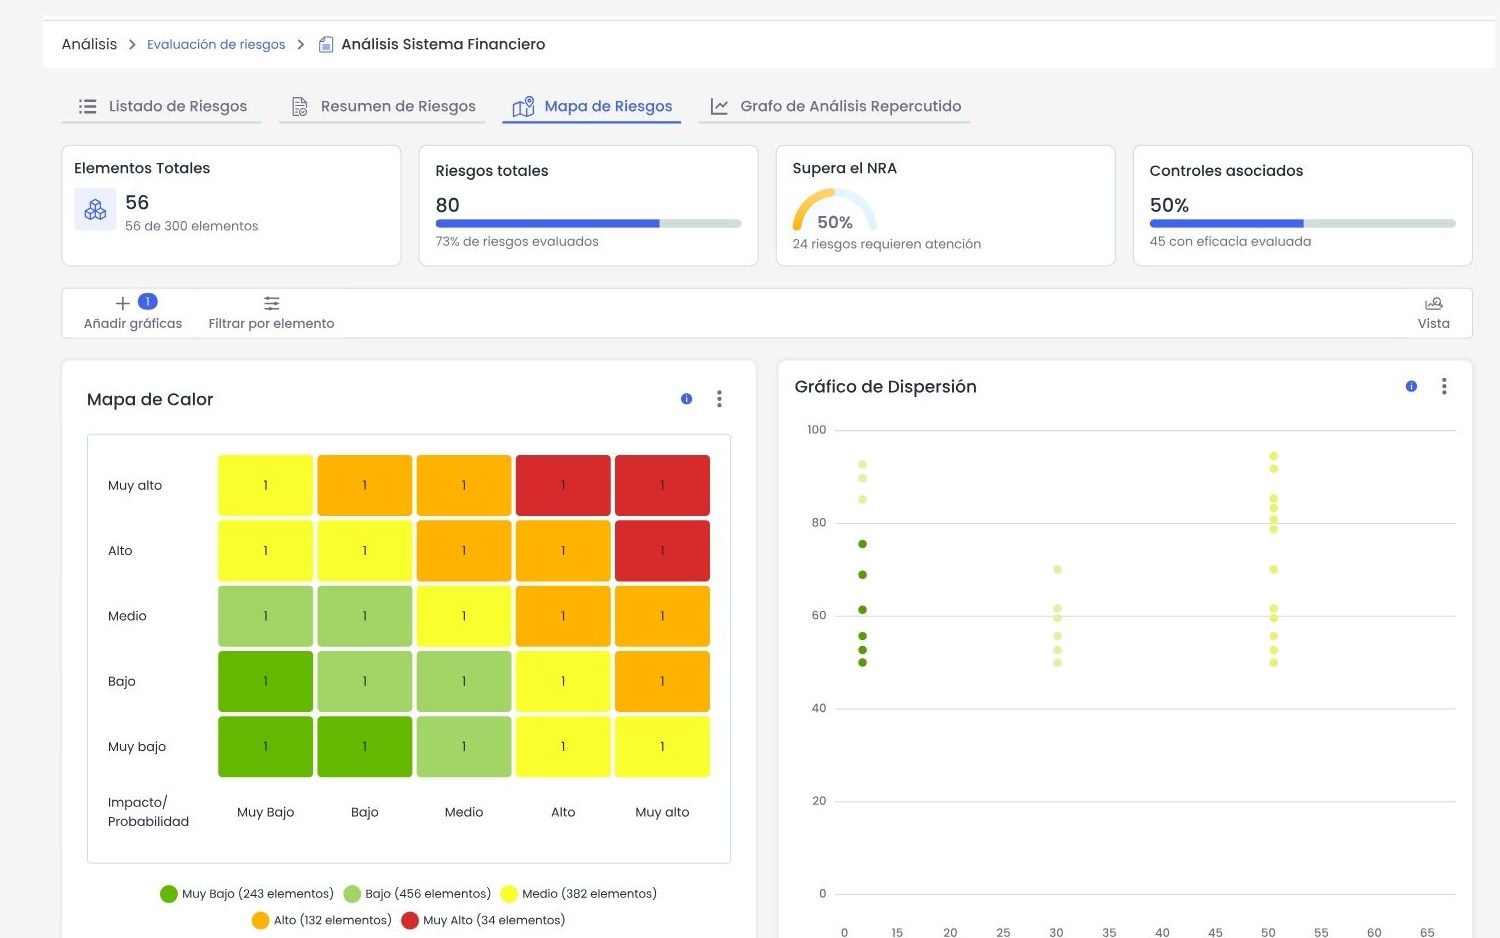Click the document icon beside Resumen de Riesgos
The height and width of the screenshot is (938, 1500).
(299, 106)
